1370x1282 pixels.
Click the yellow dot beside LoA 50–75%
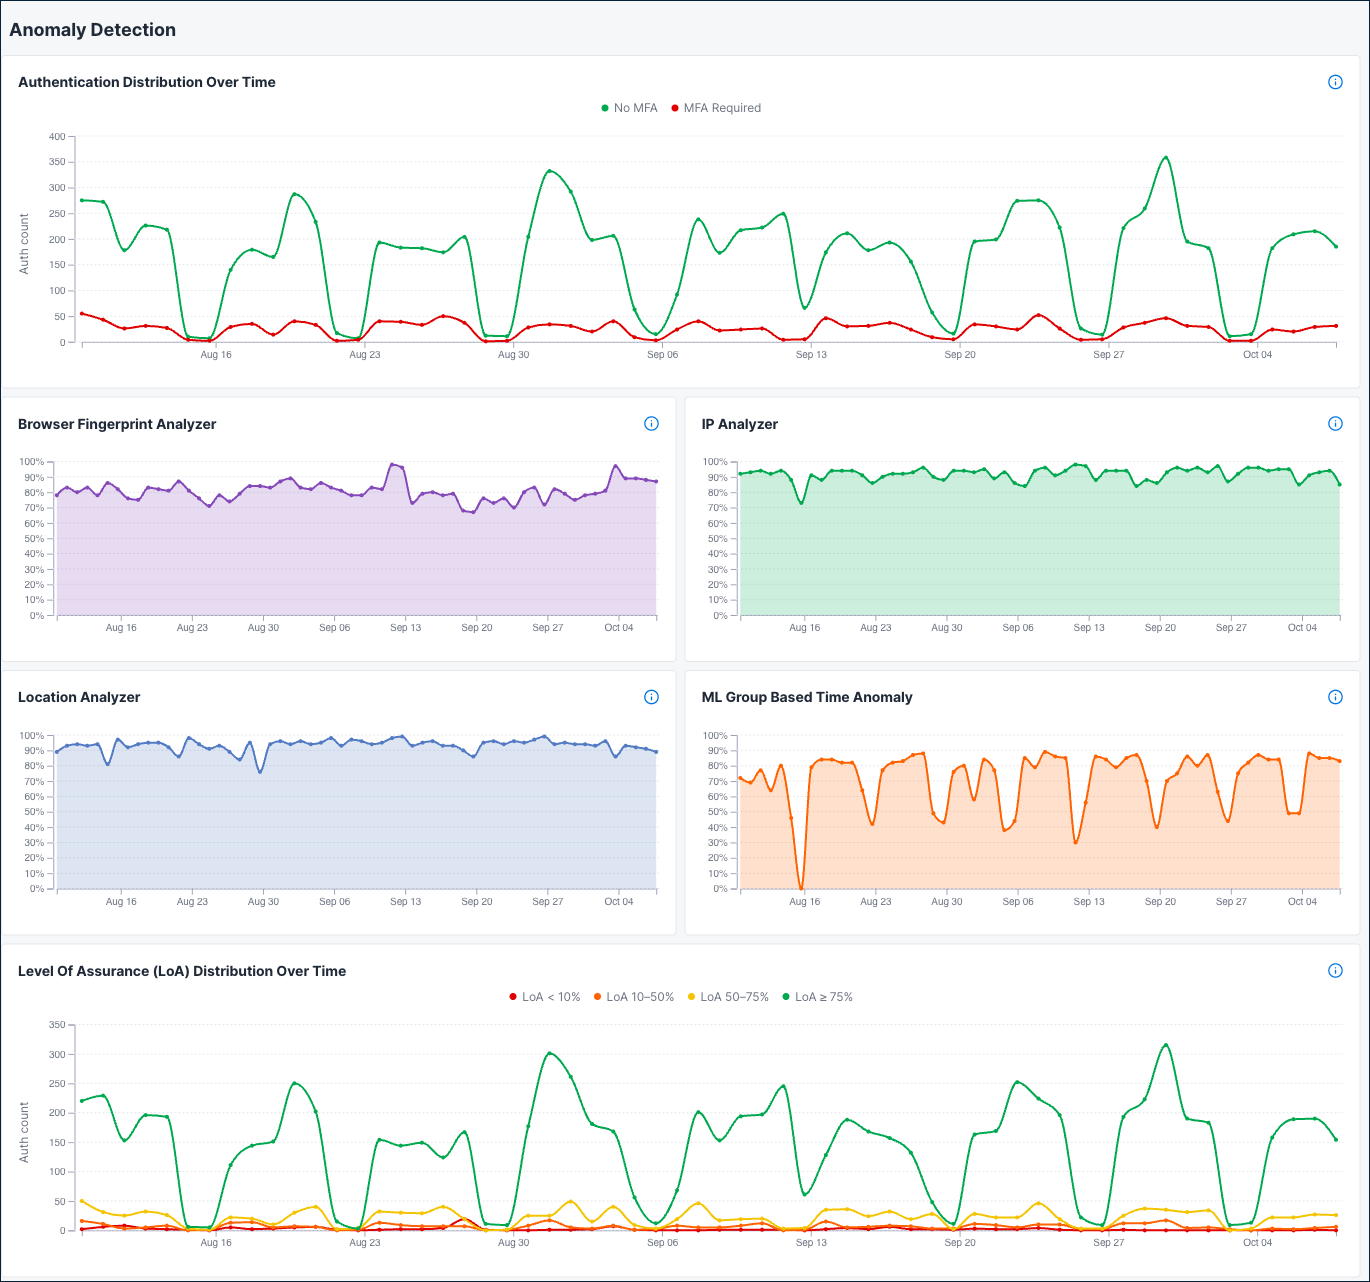[691, 997]
